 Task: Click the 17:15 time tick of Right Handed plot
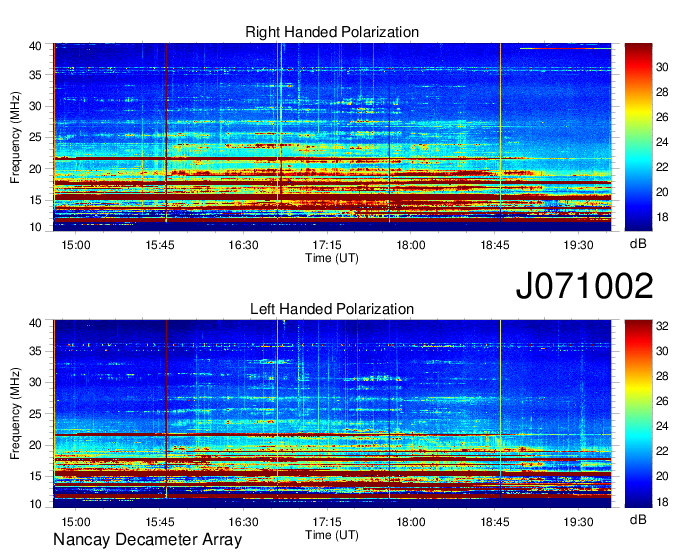pyautogui.click(x=327, y=245)
